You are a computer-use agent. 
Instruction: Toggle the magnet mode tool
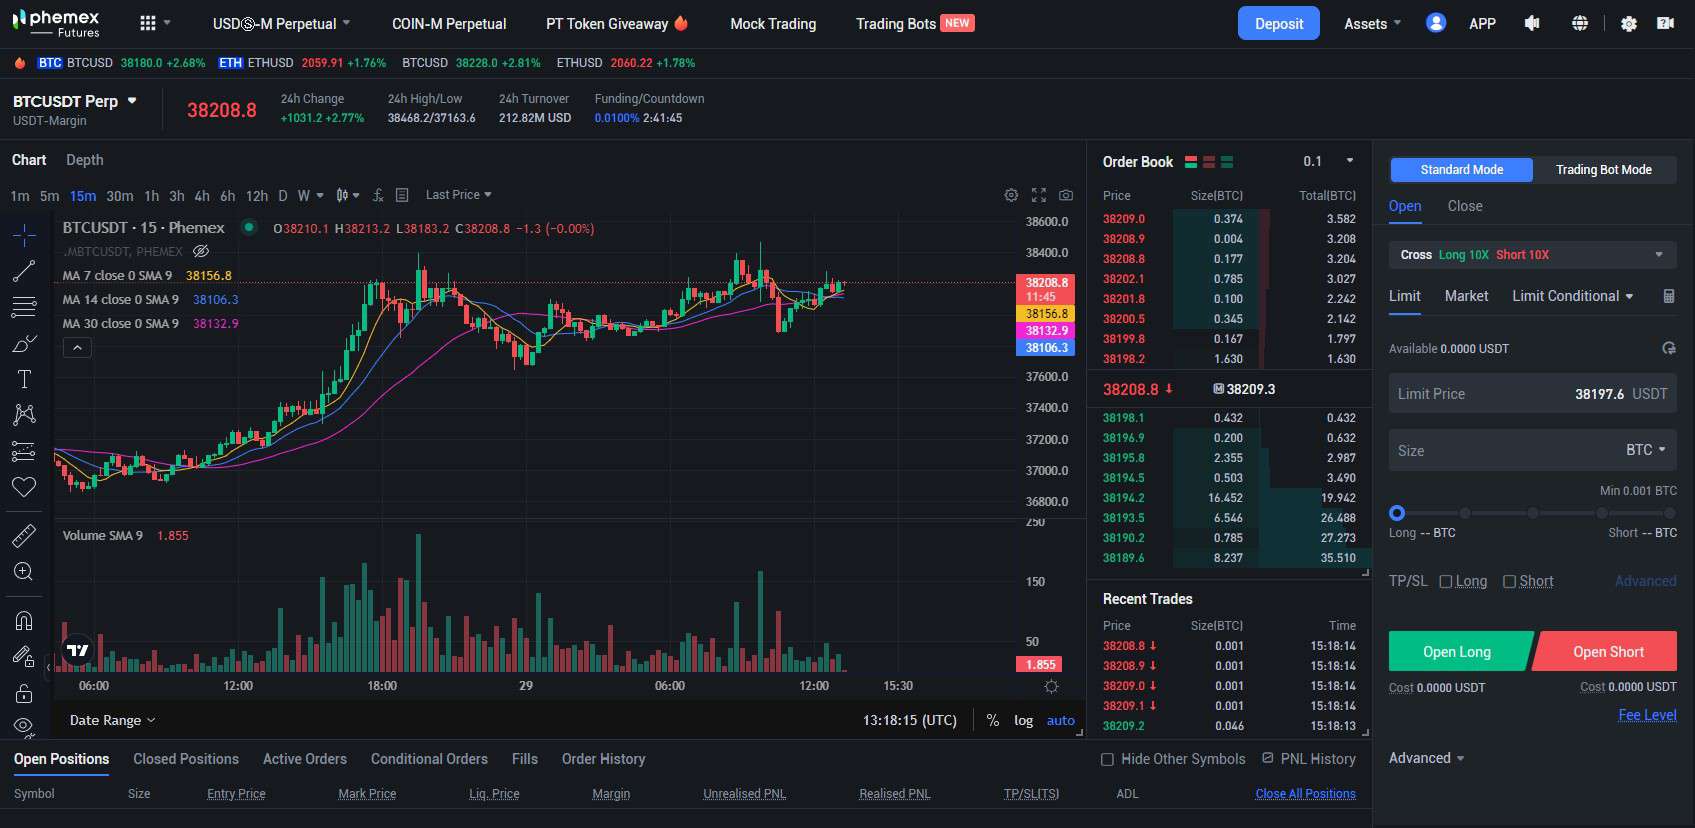click(x=24, y=621)
